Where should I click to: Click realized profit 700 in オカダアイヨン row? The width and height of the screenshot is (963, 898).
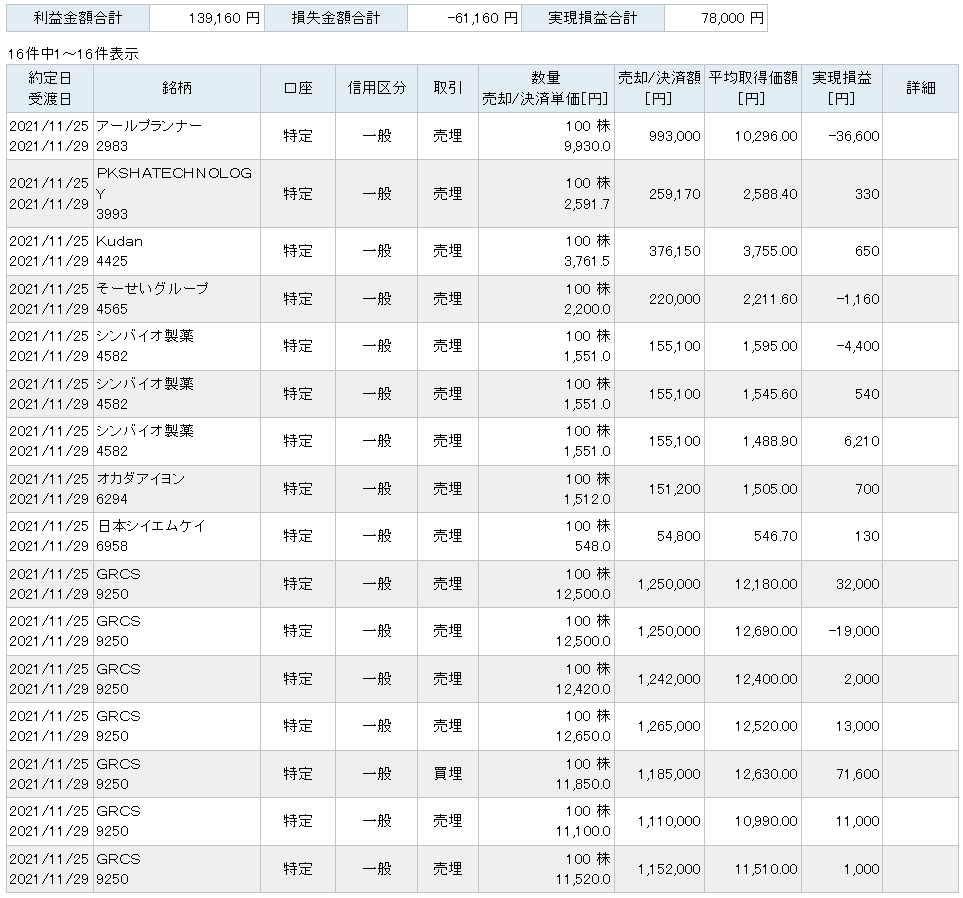point(867,490)
